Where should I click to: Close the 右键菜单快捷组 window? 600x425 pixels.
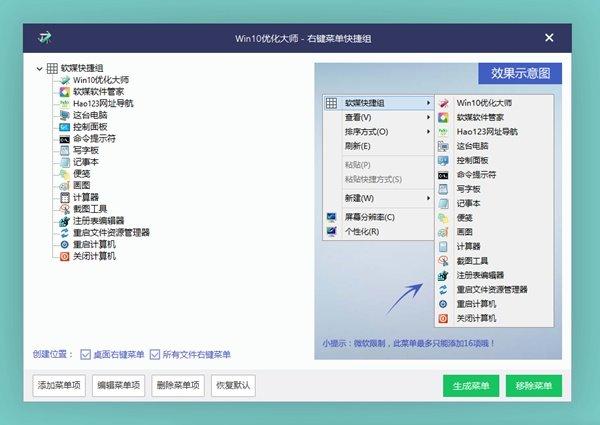click(x=549, y=37)
